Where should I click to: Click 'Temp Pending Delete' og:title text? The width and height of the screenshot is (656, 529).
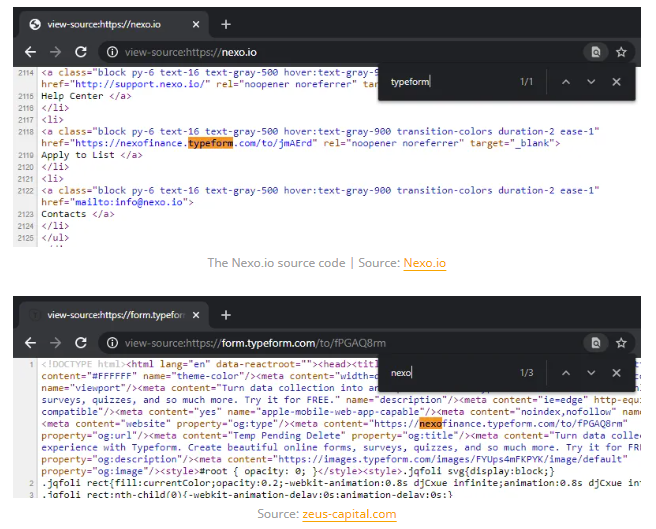pos(289,436)
